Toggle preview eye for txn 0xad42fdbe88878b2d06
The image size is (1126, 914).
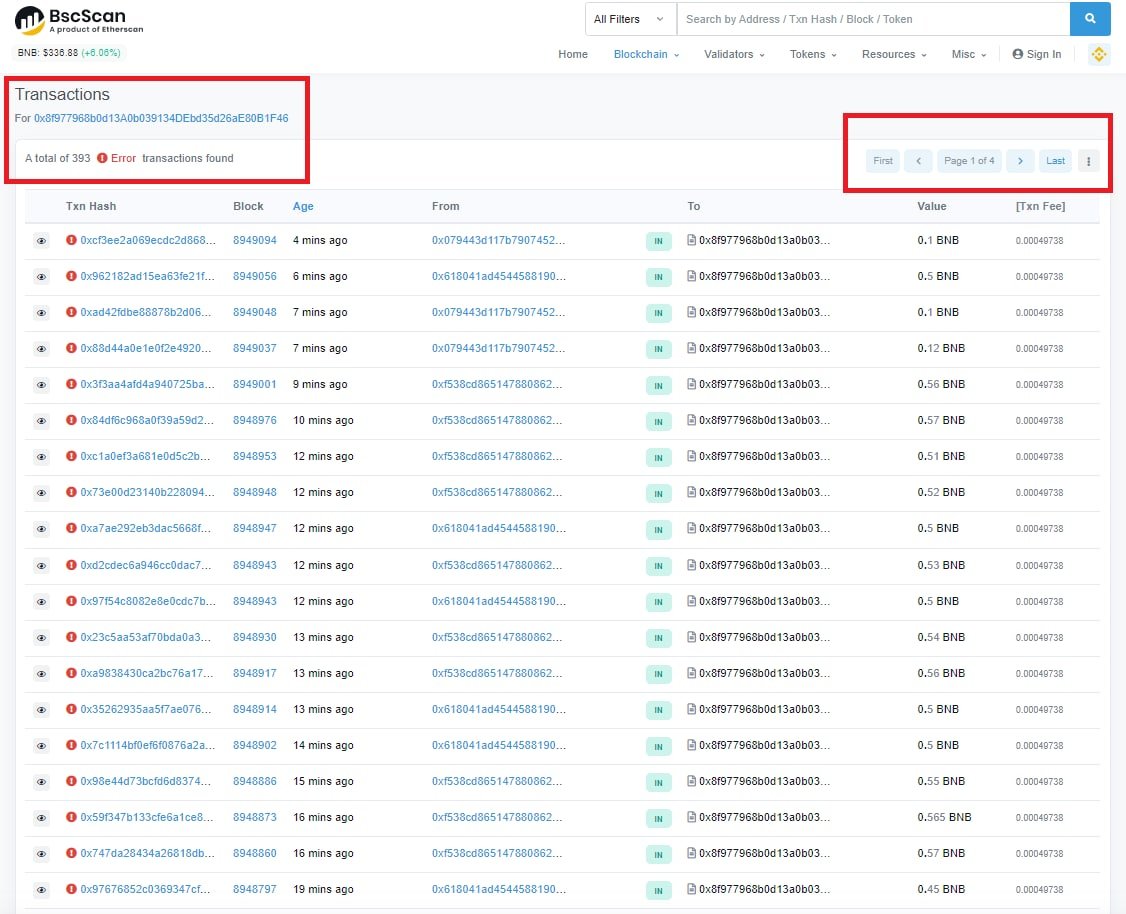42,312
